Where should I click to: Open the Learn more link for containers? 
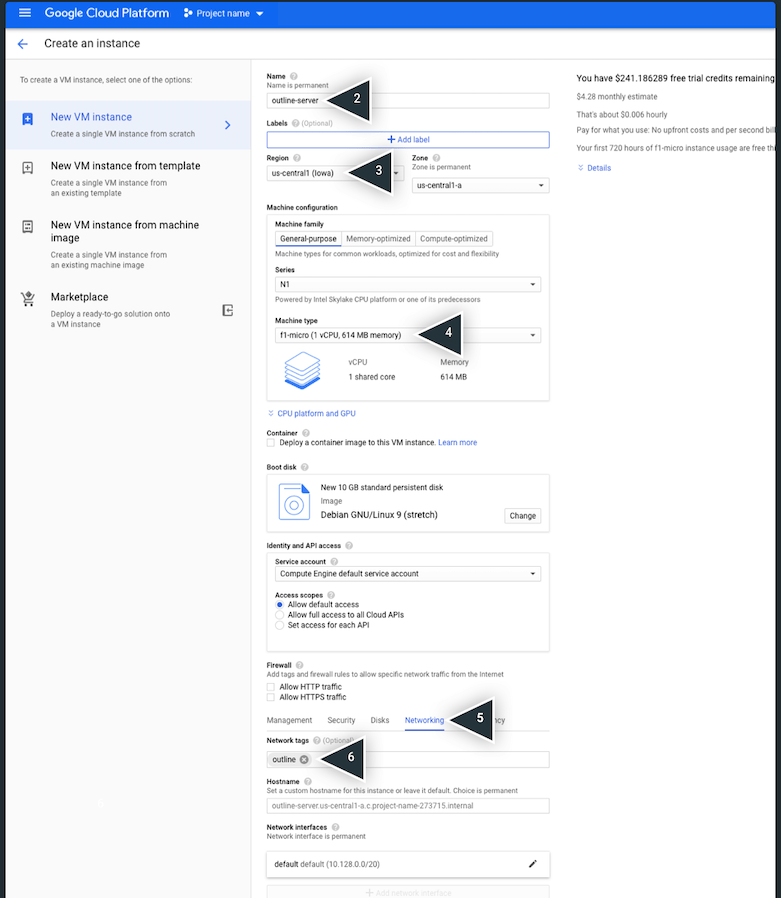tap(457, 443)
